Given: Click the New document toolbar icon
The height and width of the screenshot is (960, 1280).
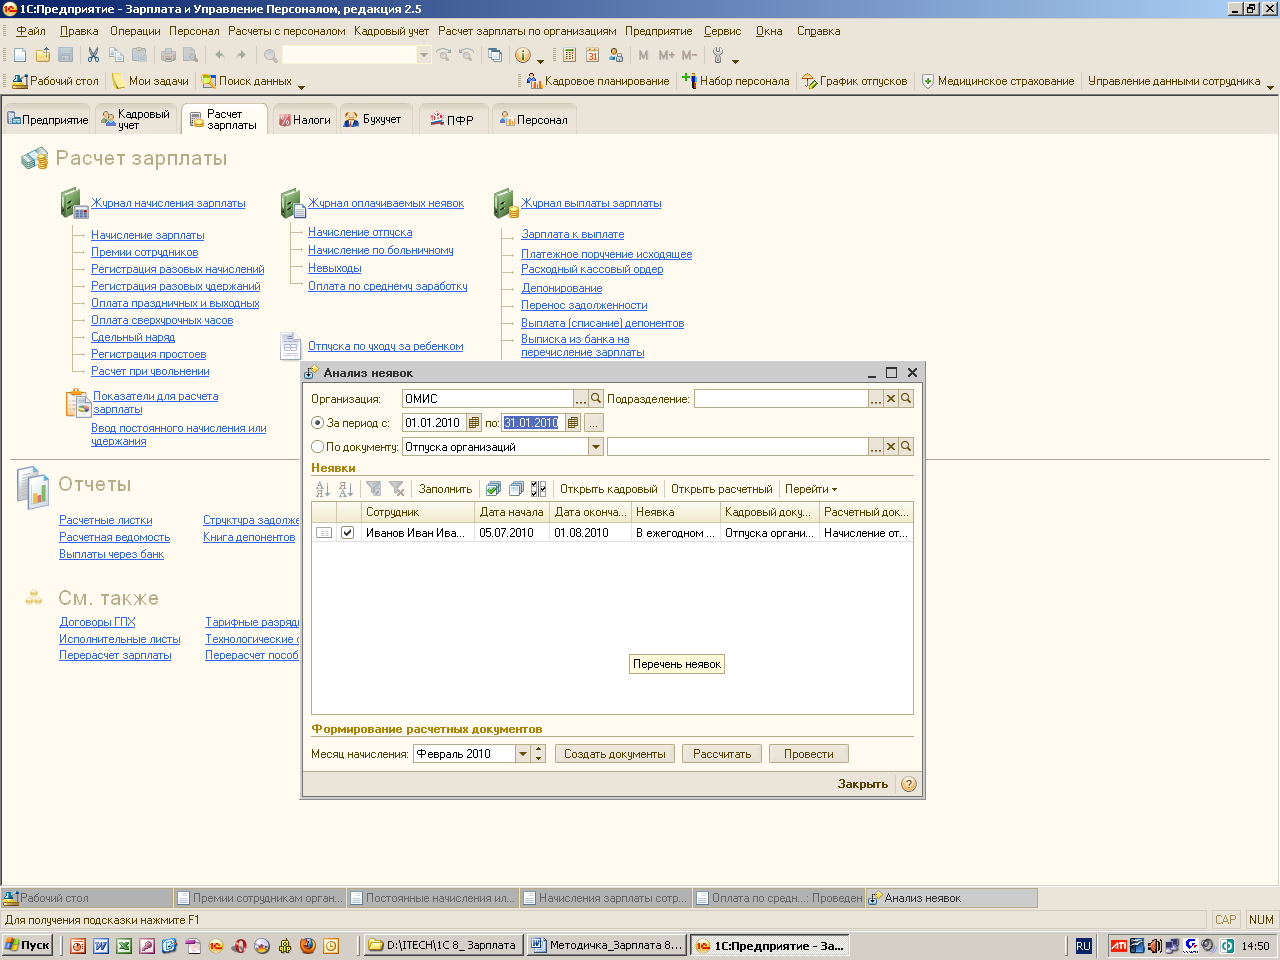Looking at the screenshot, I should (20, 55).
